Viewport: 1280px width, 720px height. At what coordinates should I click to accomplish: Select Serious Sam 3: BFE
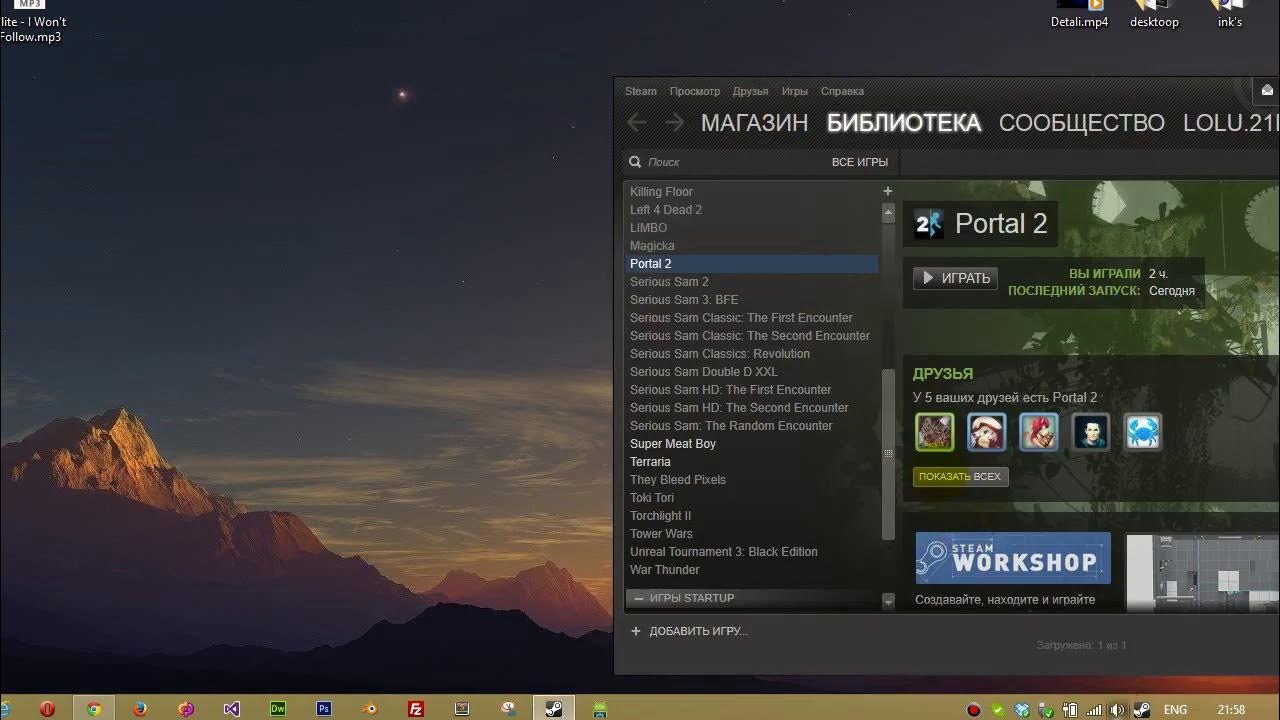click(684, 299)
